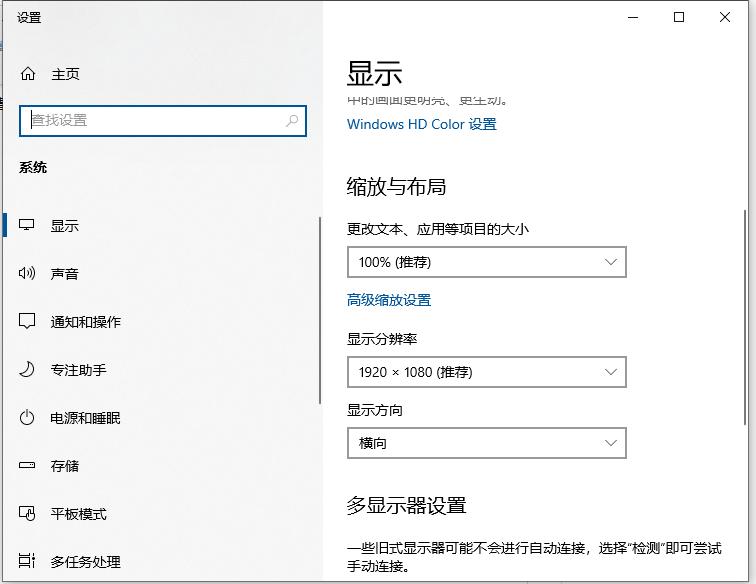Open 通知和操作 settings
The height and width of the screenshot is (584, 756).
(x=85, y=322)
